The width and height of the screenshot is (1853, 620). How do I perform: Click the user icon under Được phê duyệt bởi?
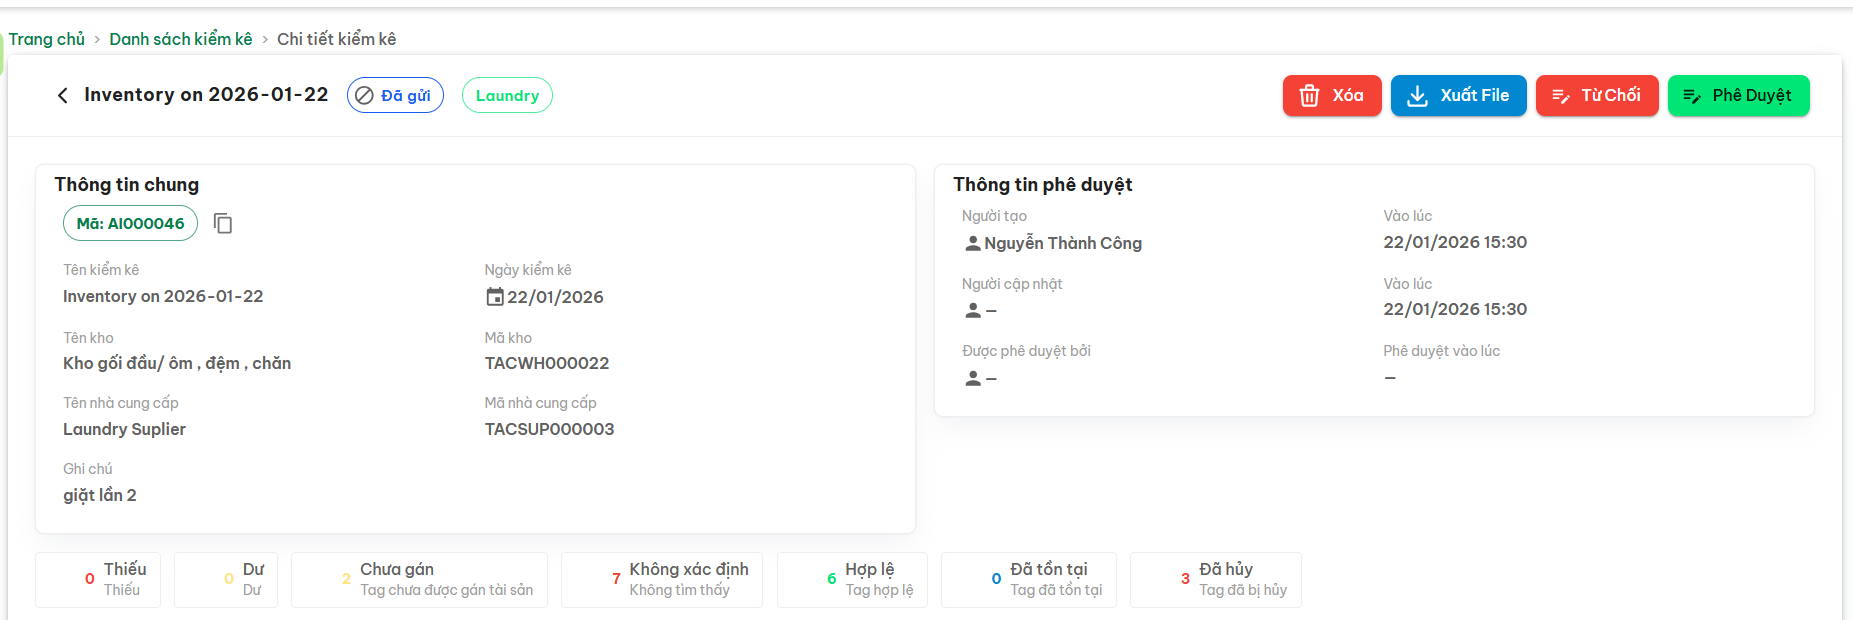click(972, 379)
